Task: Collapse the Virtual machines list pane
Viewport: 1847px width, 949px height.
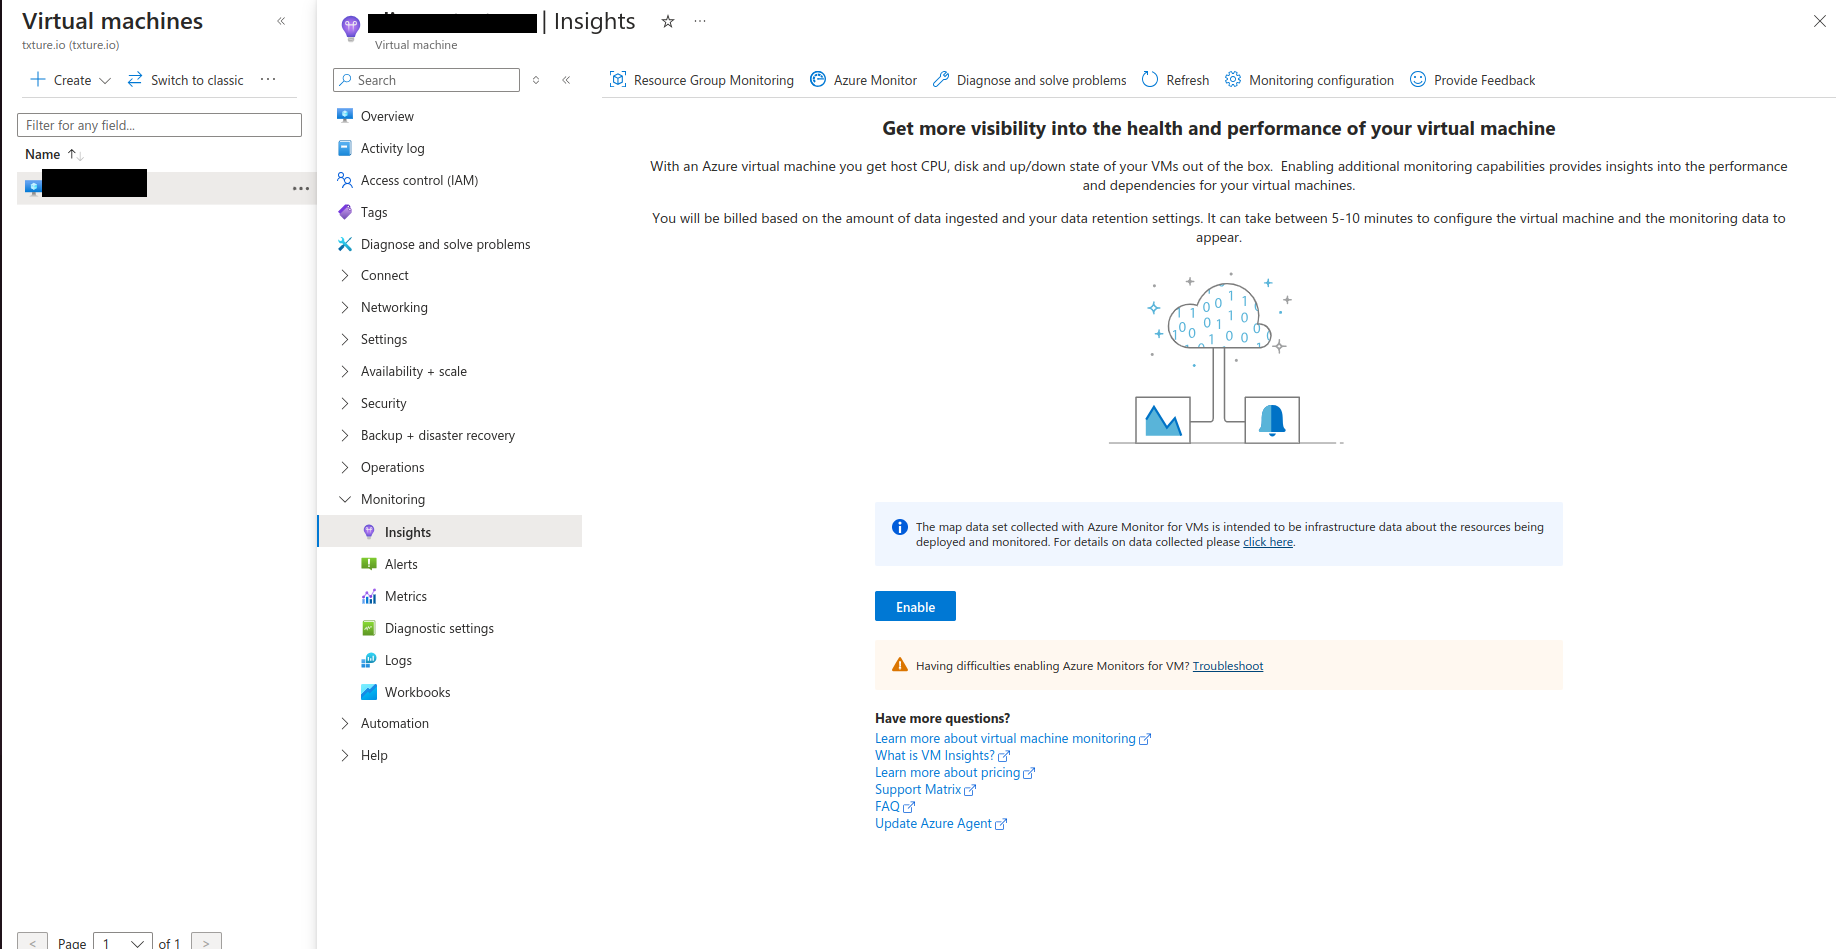Action: click(281, 21)
